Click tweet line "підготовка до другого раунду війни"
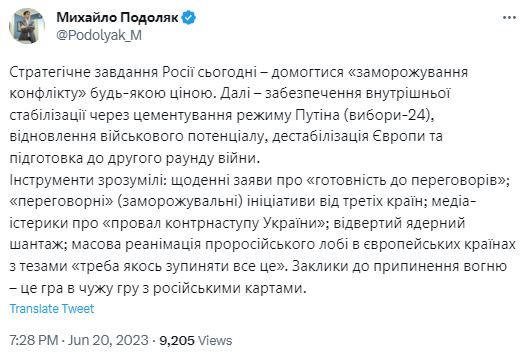Screen dimensions: 528x361 click(135, 159)
